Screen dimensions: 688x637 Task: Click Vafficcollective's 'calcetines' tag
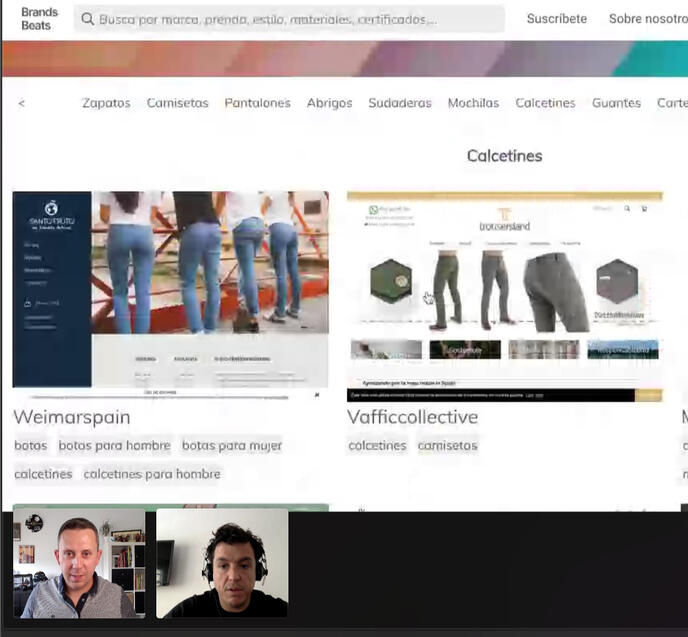pyautogui.click(x=377, y=445)
